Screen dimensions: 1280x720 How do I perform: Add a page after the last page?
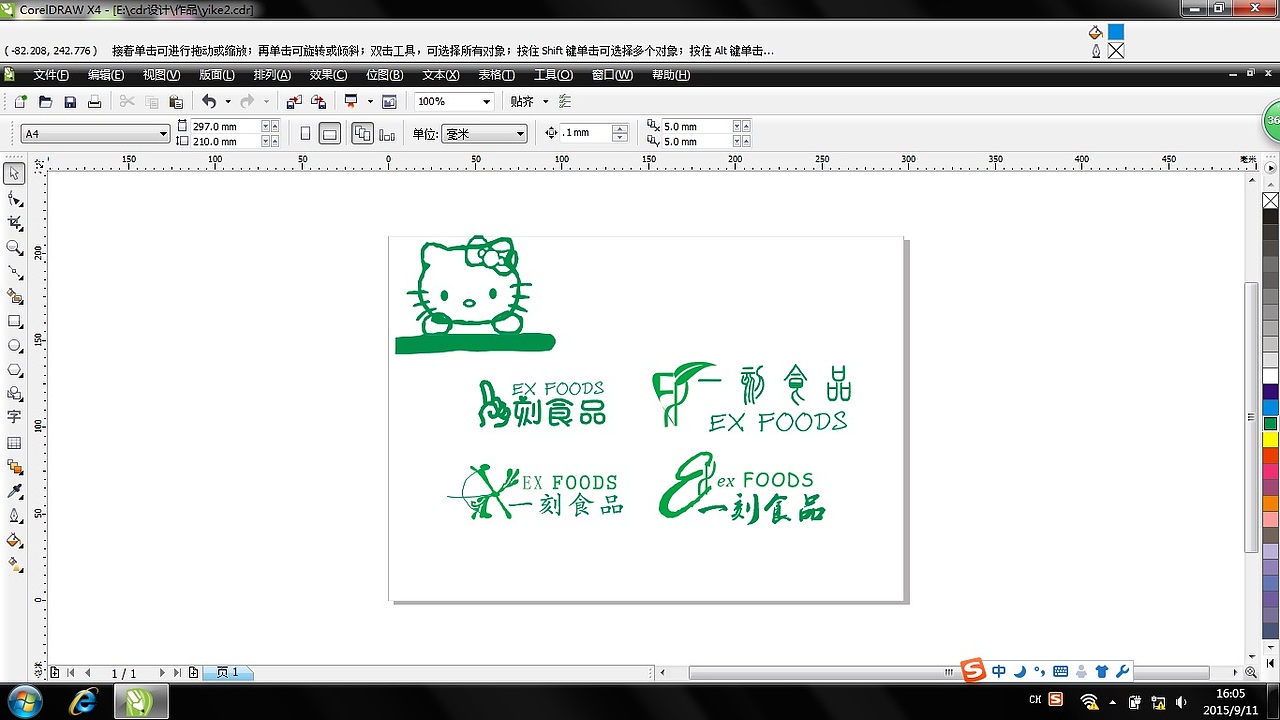(x=193, y=673)
